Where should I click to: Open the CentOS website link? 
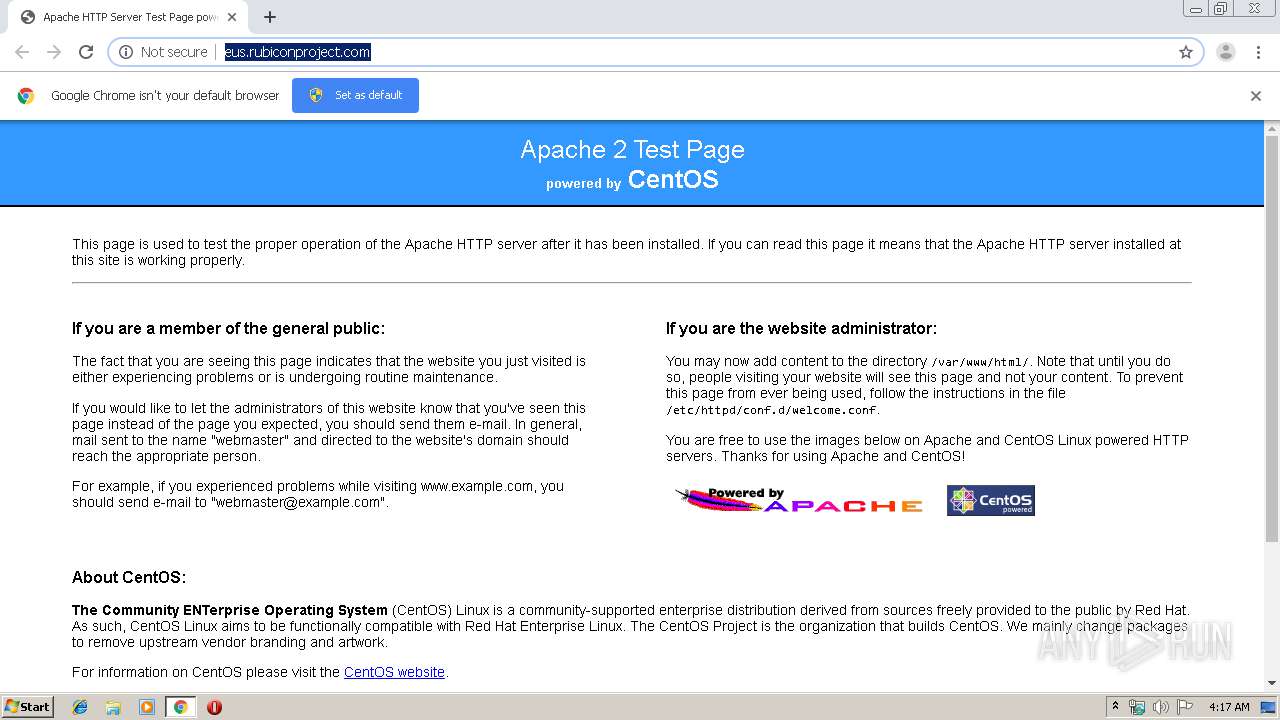pos(394,672)
